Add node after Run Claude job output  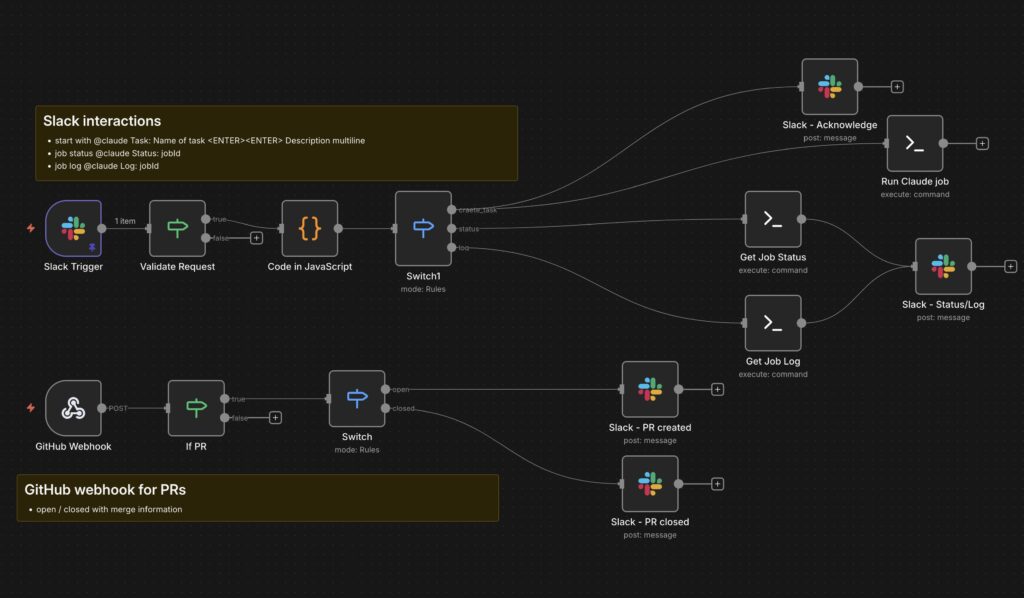(982, 144)
